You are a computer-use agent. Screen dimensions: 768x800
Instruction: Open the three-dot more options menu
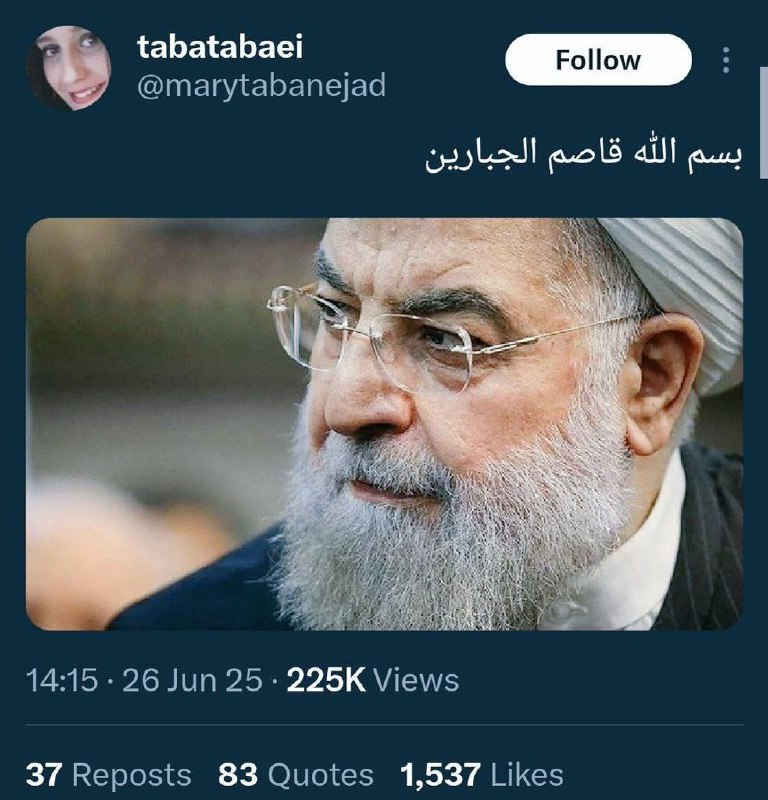(x=726, y=60)
